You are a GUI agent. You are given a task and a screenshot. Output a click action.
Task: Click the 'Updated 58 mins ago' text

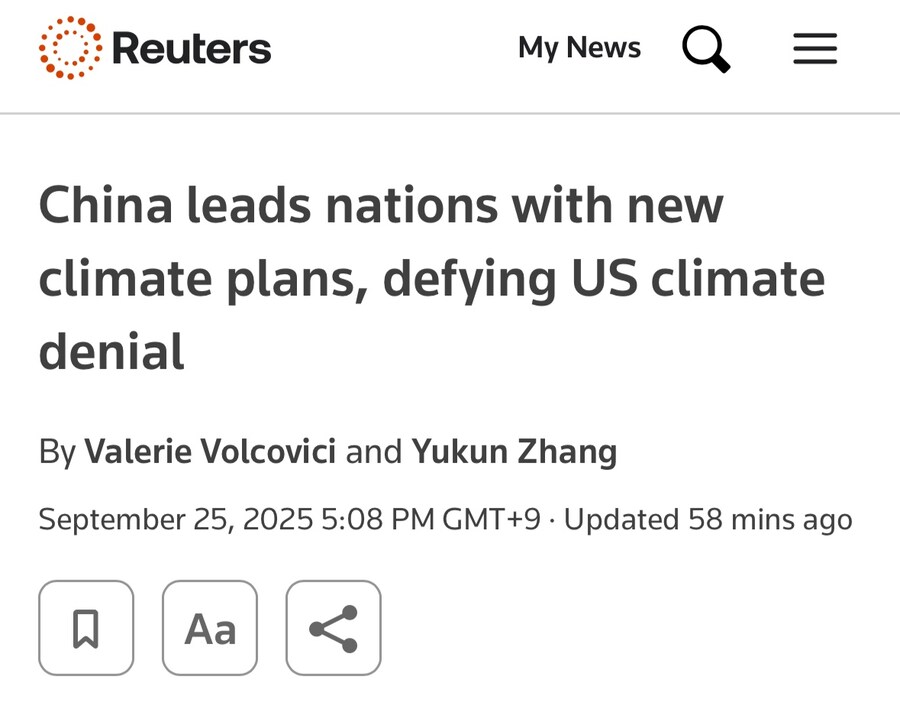coord(708,519)
